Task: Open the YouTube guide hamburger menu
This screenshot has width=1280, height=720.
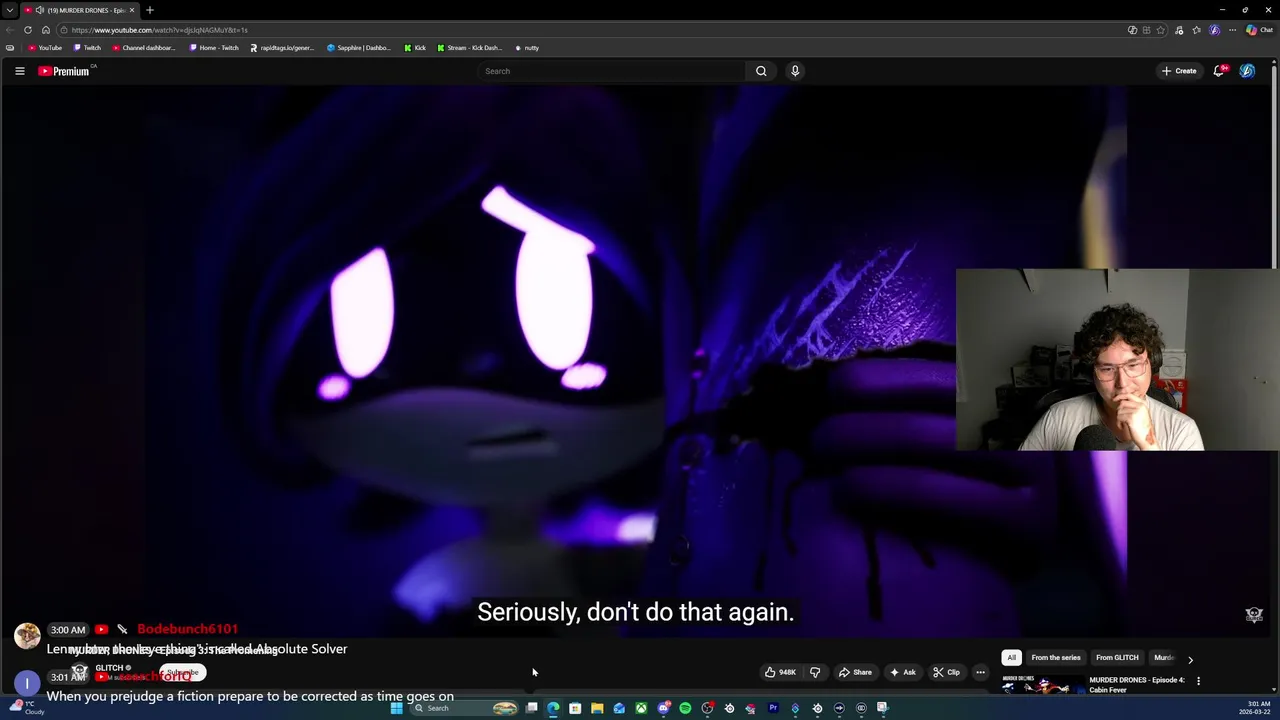Action: (19, 71)
